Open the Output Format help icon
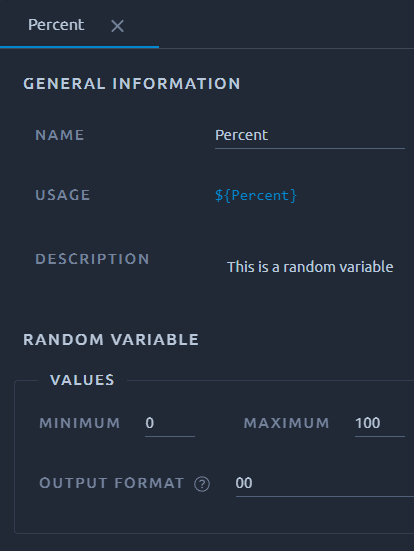This screenshot has height=551, width=414. pyautogui.click(x=202, y=484)
